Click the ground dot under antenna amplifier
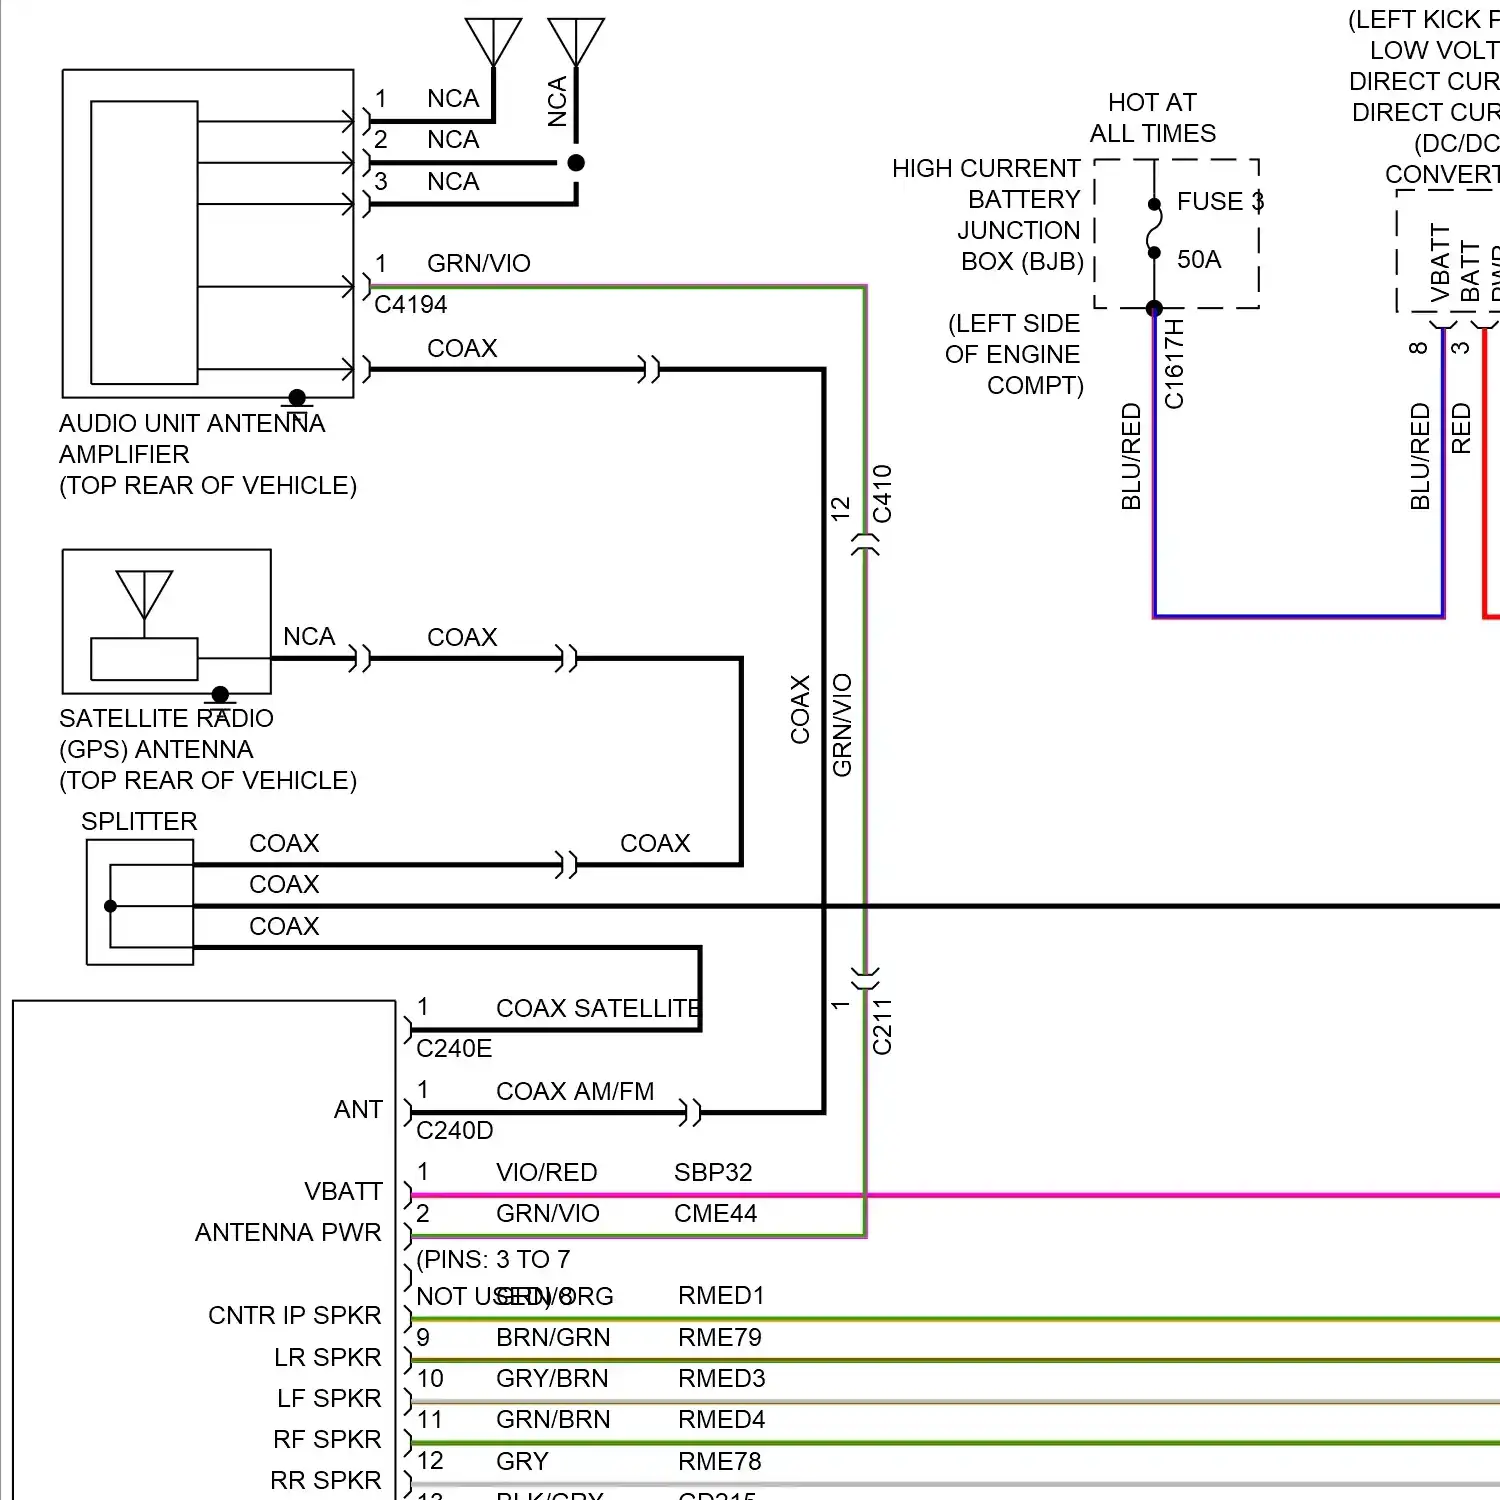This screenshot has width=1500, height=1500. [x=297, y=398]
